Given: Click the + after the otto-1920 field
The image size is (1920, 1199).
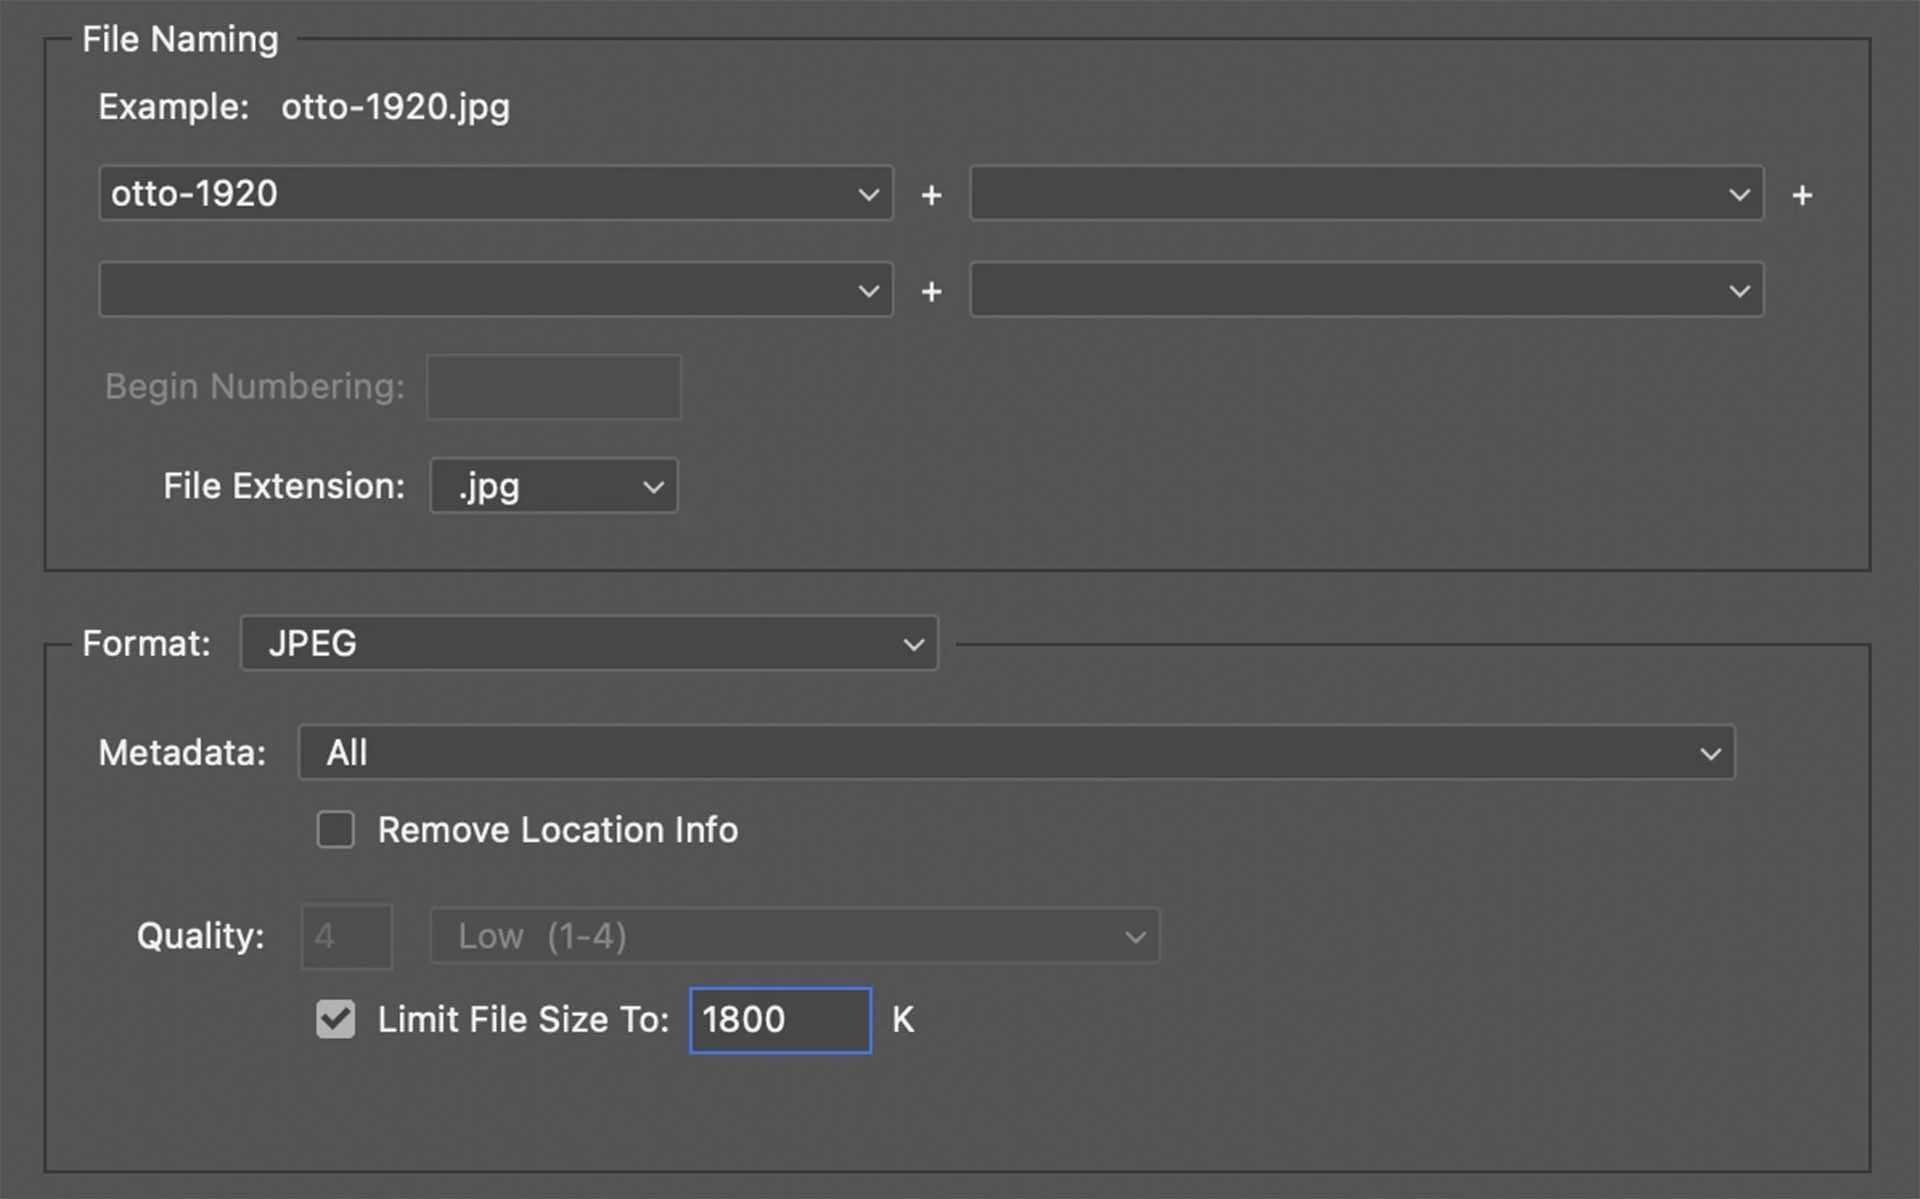Looking at the screenshot, I should tap(930, 194).
